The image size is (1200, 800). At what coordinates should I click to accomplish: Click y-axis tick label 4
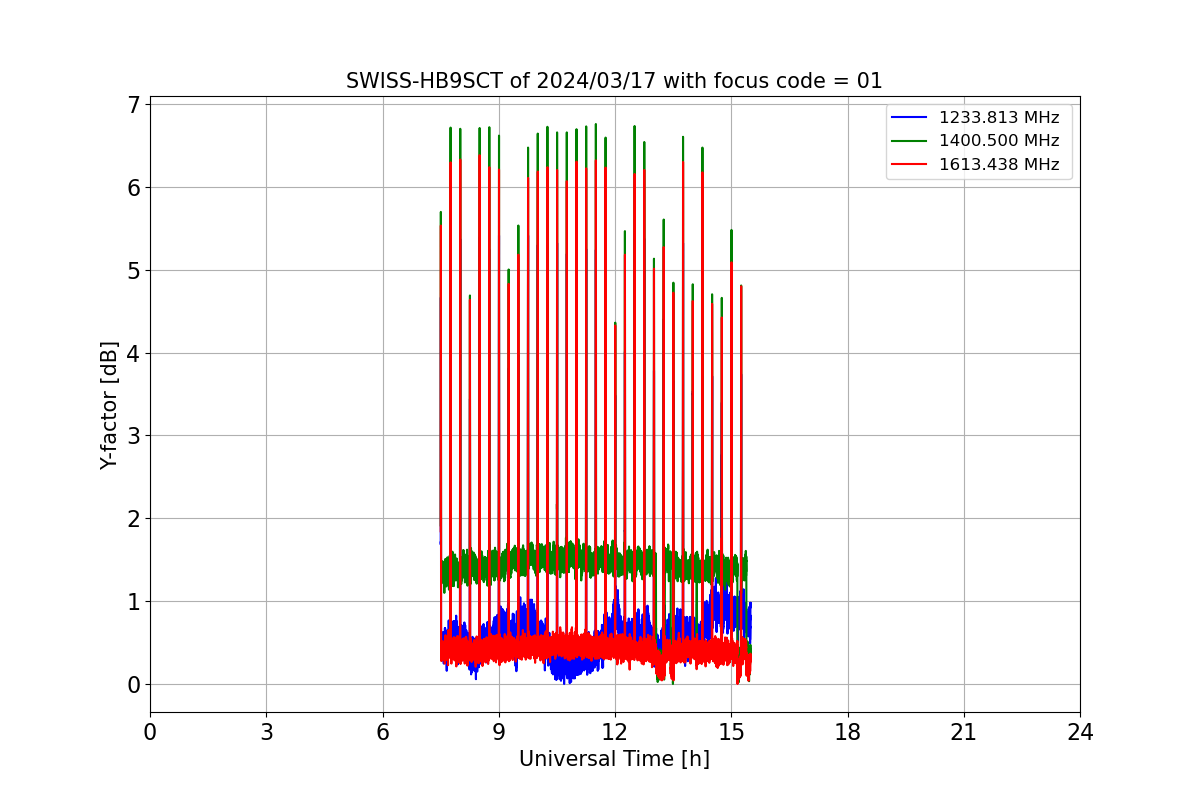point(133,353)
